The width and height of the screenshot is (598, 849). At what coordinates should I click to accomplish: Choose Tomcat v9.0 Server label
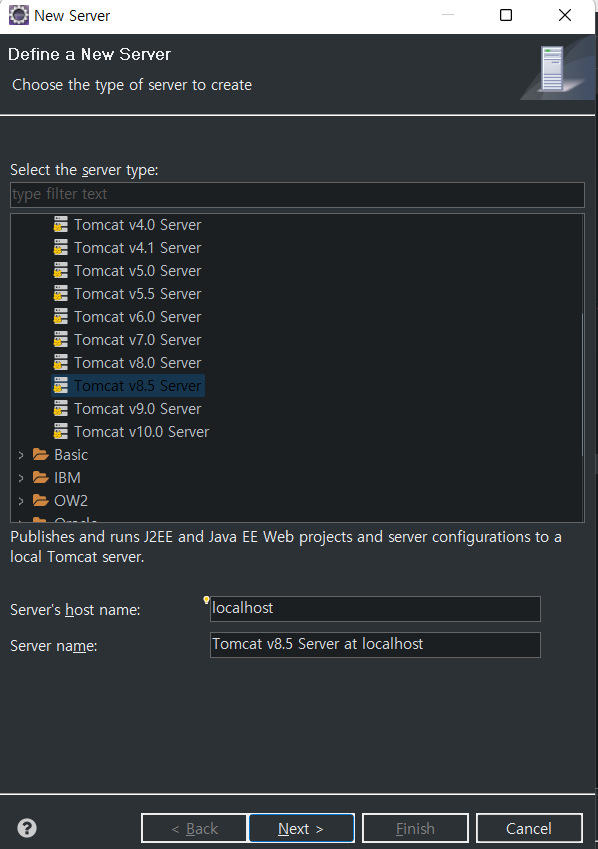click(138, 409)
